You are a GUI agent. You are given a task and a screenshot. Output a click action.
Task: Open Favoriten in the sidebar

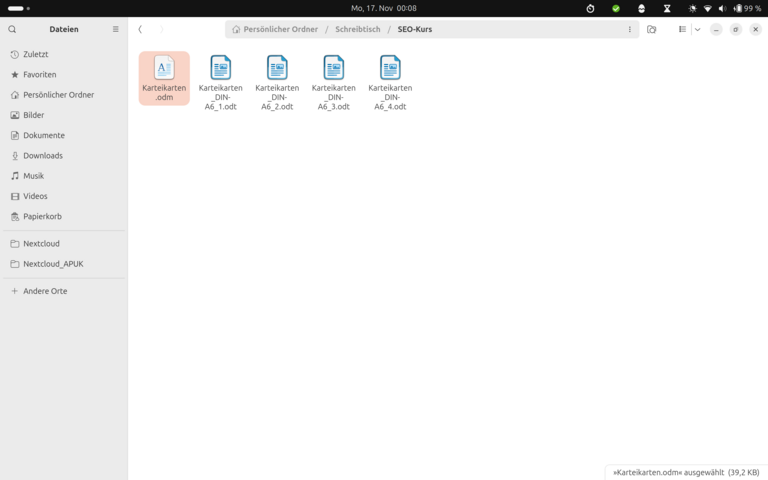pyautogui.click(x=40, y=75)
